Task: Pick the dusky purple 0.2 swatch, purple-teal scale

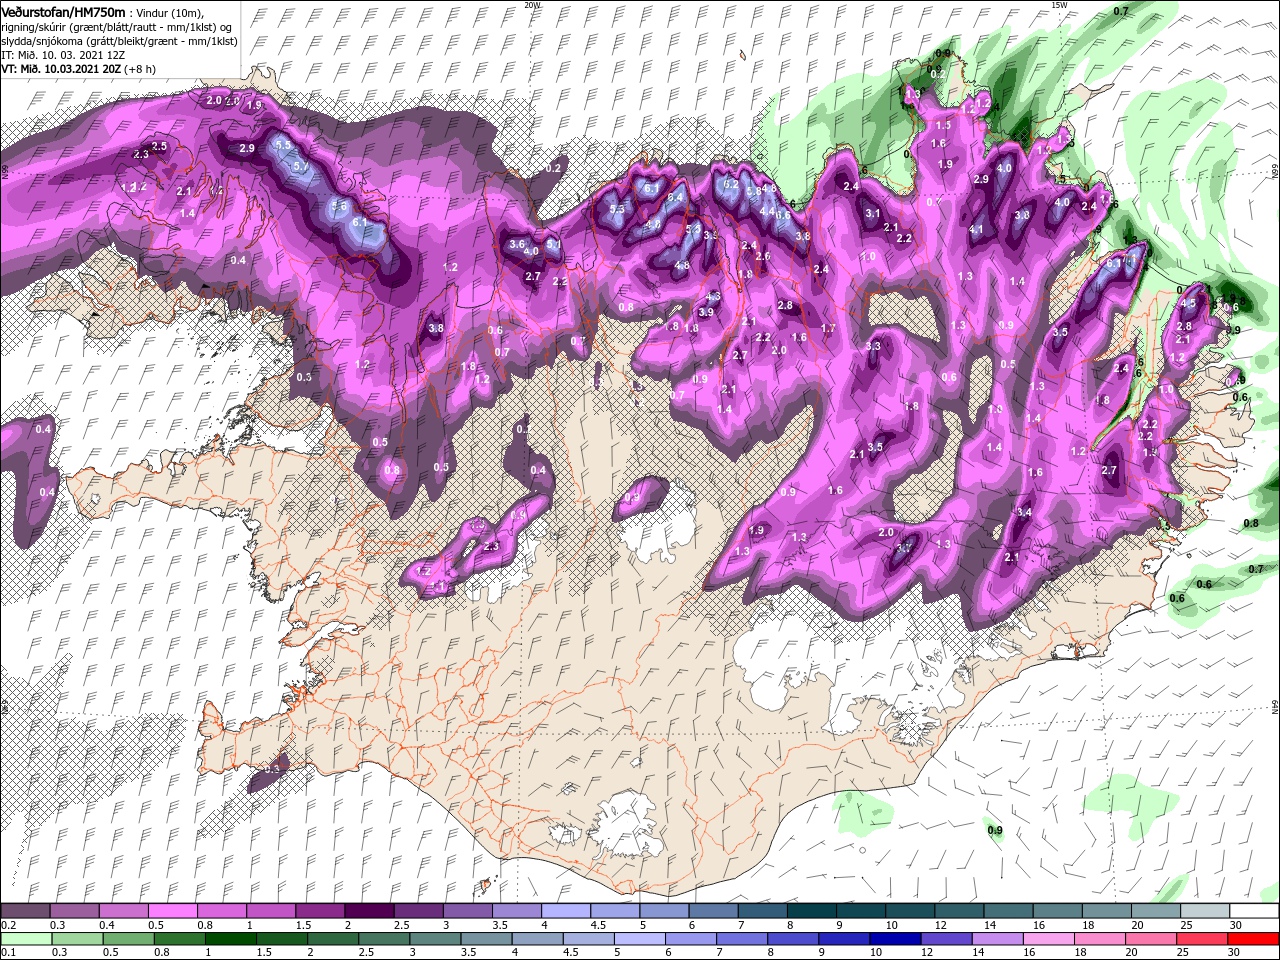Action: point(25,910)
